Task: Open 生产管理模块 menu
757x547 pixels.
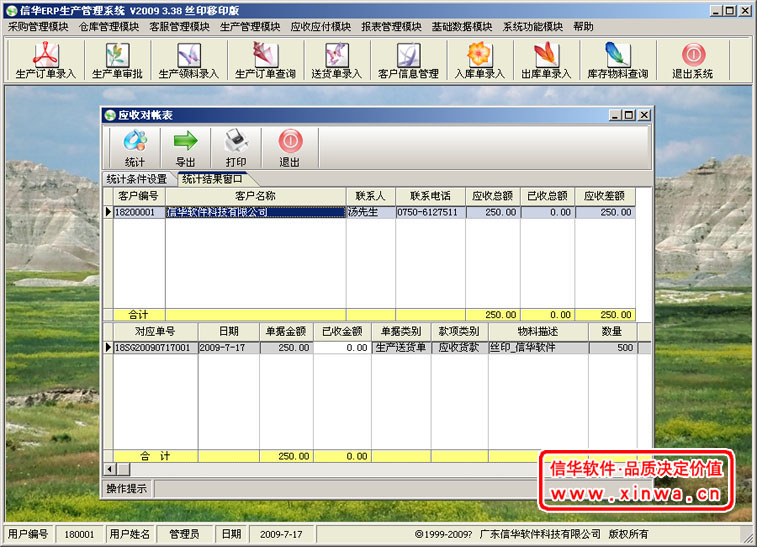Action: coord(250,27)
